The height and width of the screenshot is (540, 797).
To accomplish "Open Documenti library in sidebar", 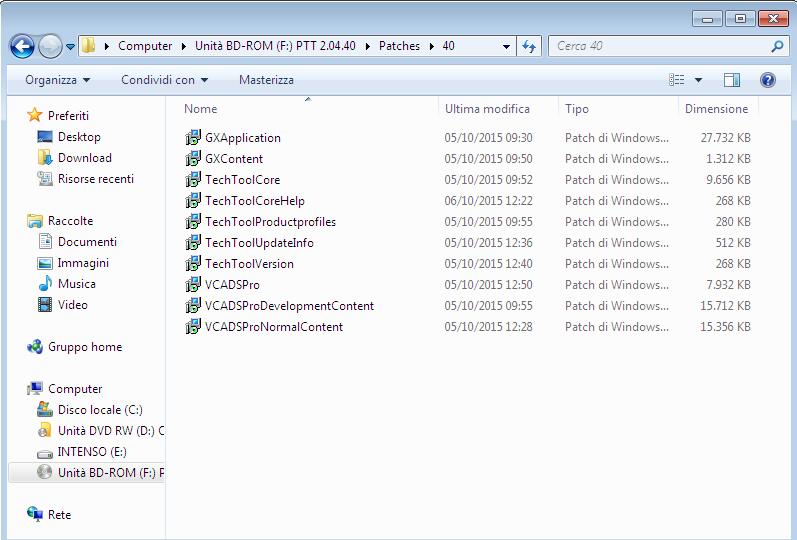I will 87,242.
